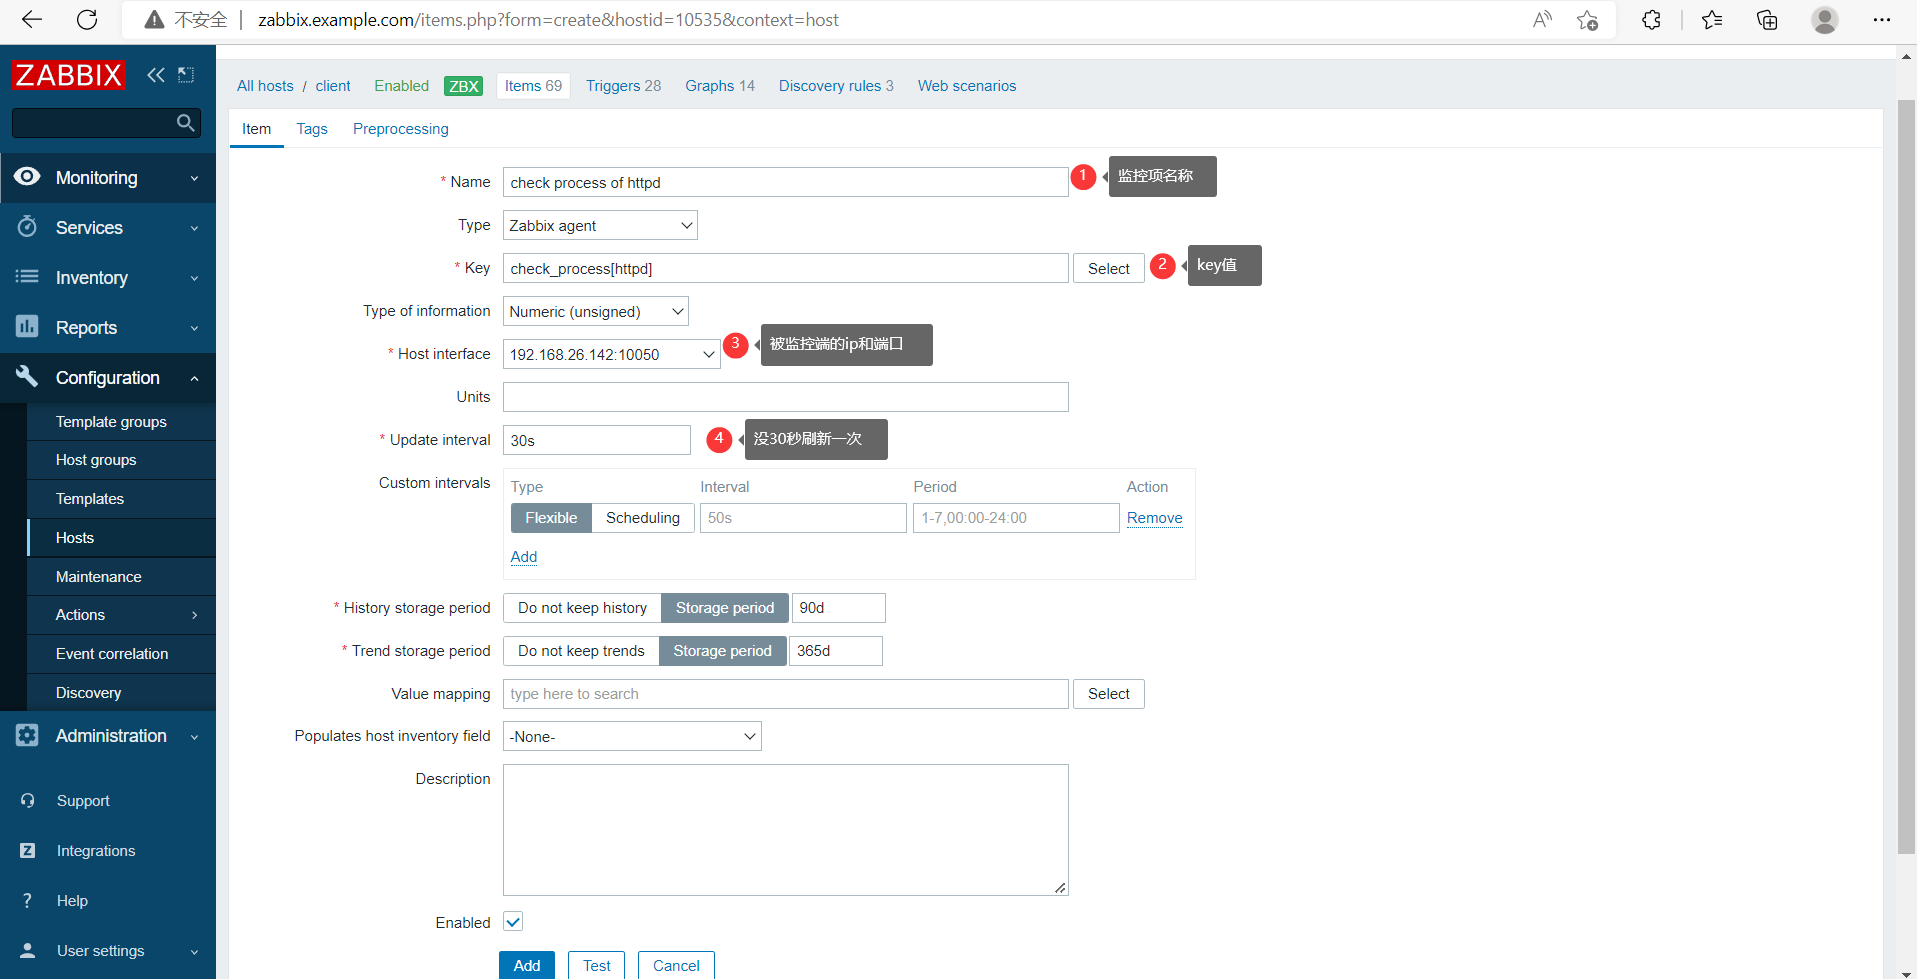
Task: Click the Update interval field
Action: tap(597, 440)
